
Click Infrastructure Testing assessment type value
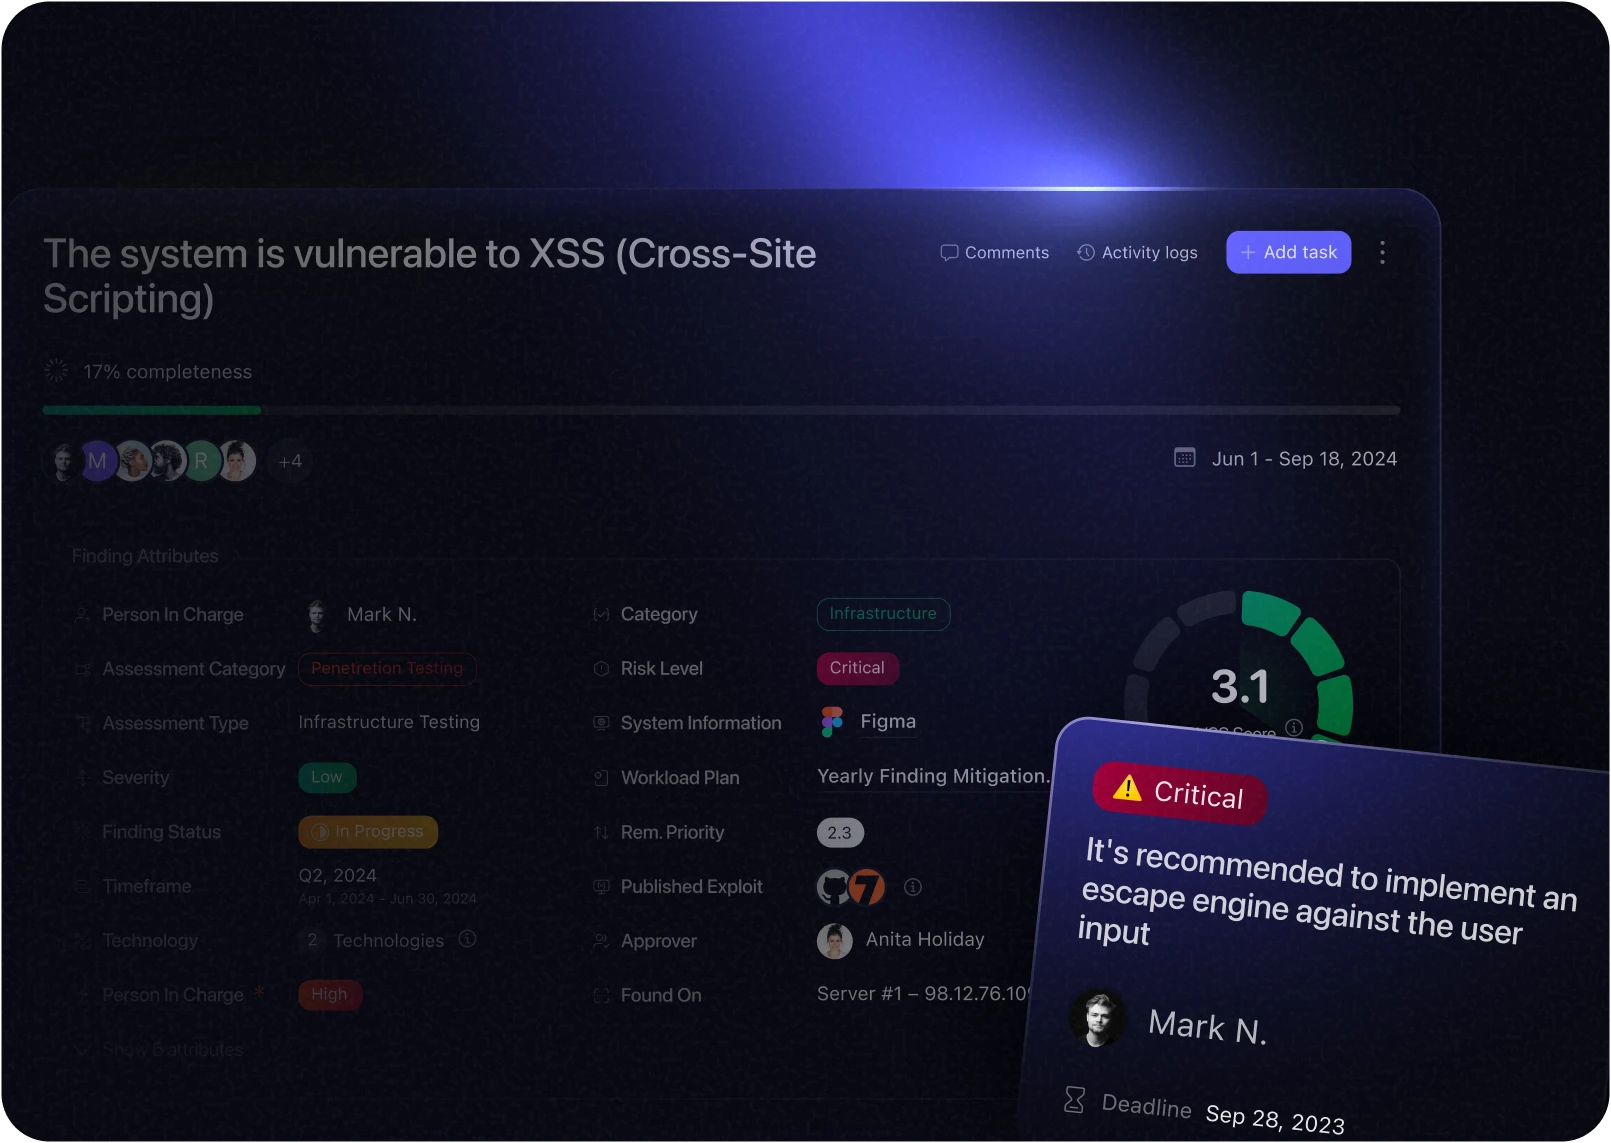pos(389,722)
